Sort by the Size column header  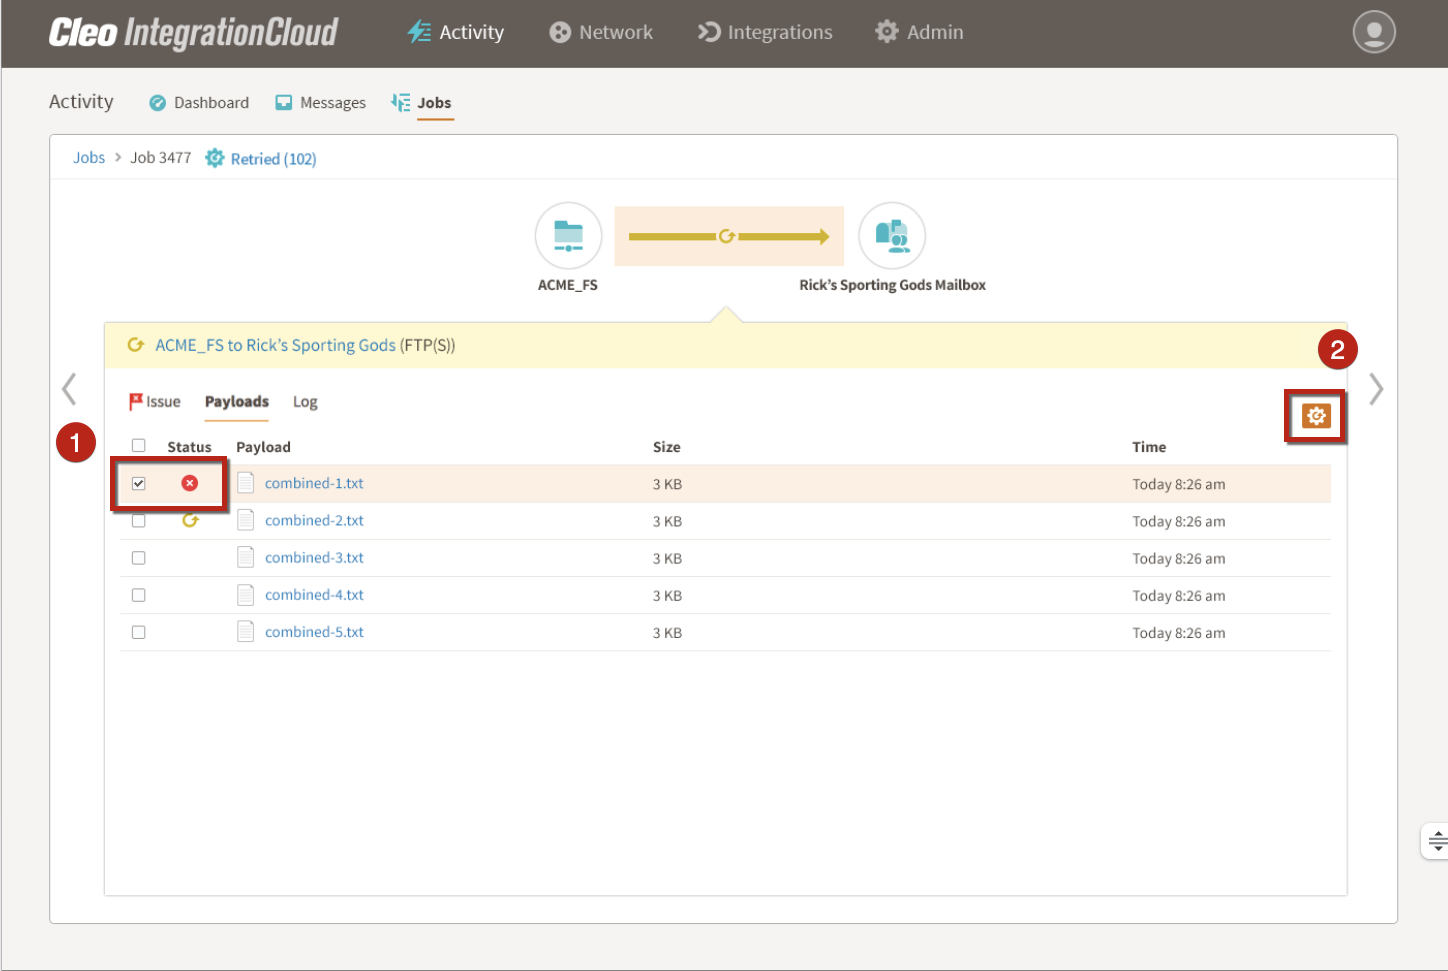coord(667,447)
